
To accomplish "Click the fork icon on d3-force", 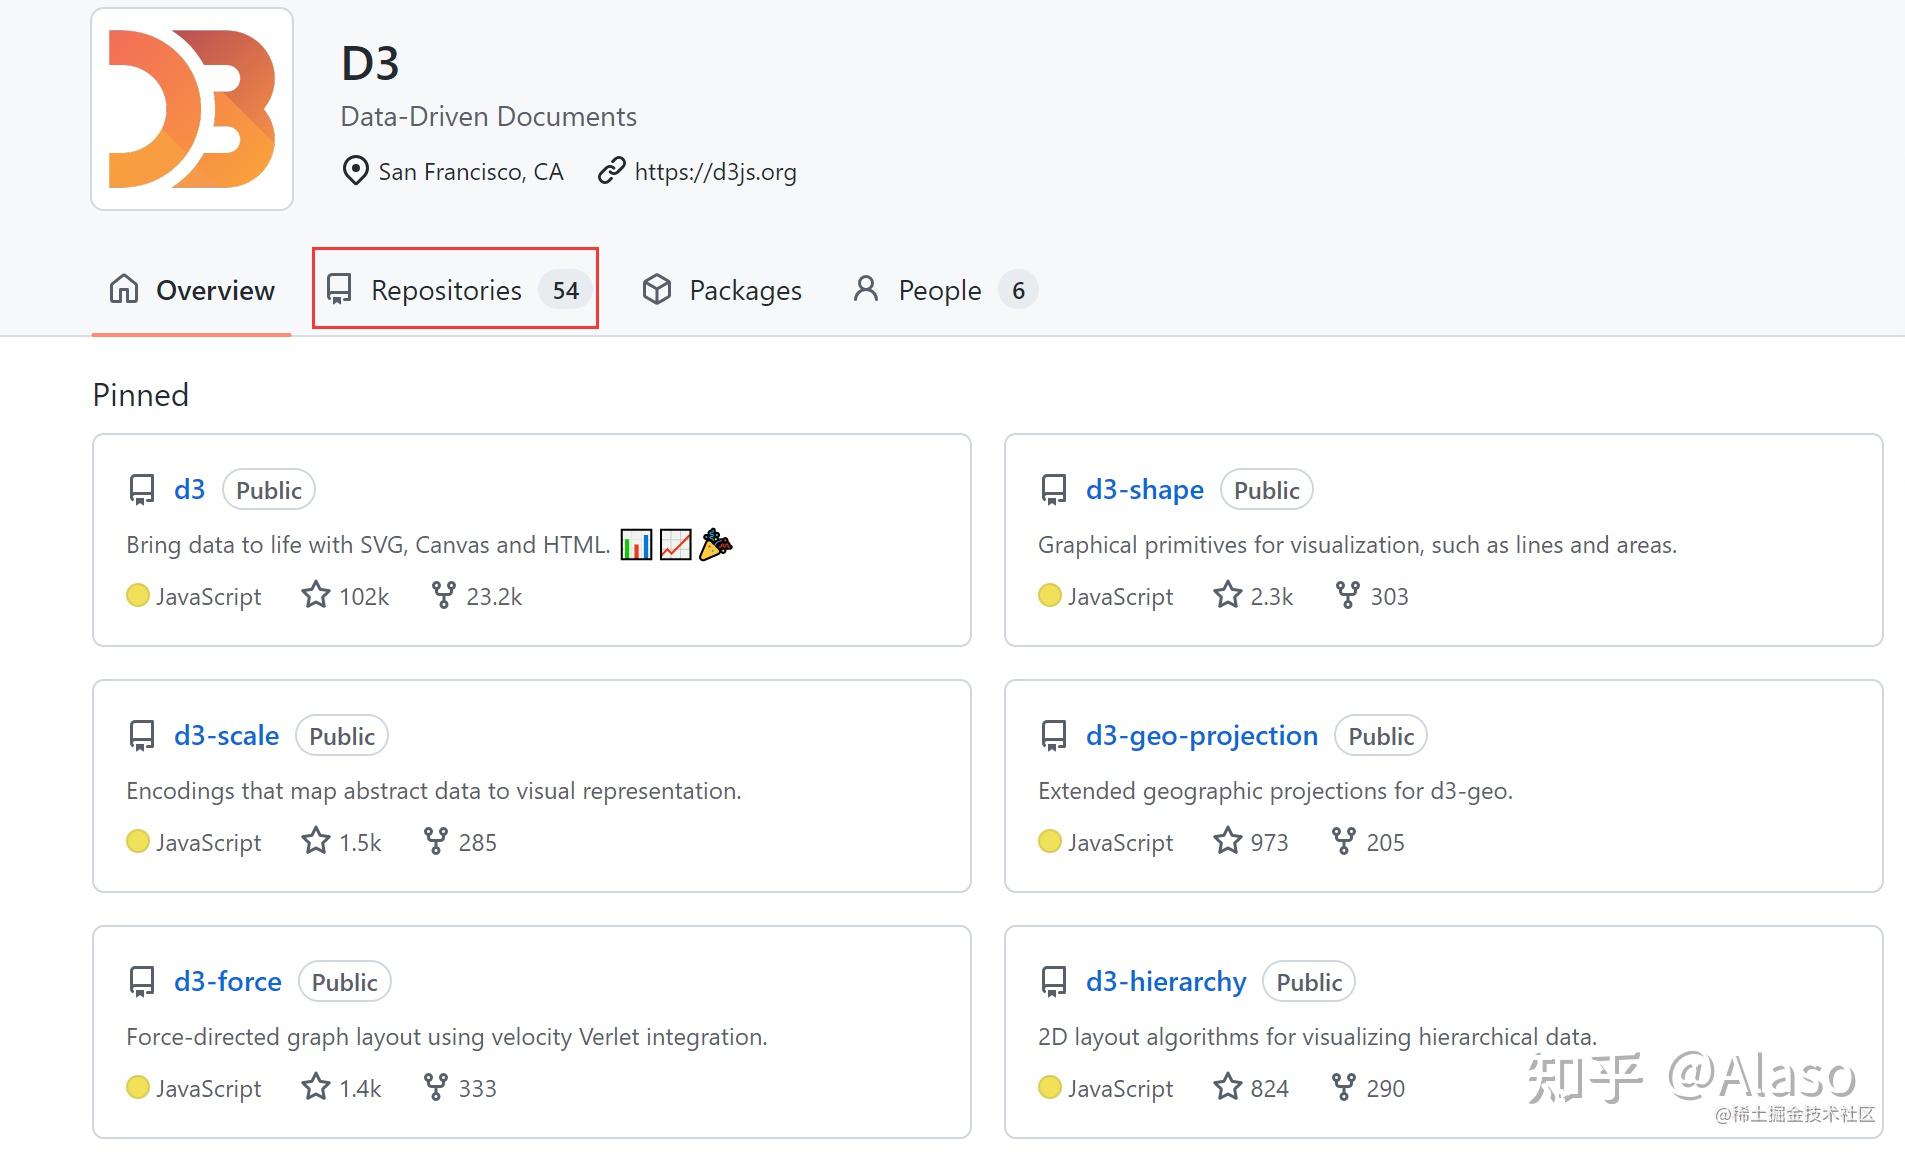I will pyautogui.click(x=435, y=1087).
